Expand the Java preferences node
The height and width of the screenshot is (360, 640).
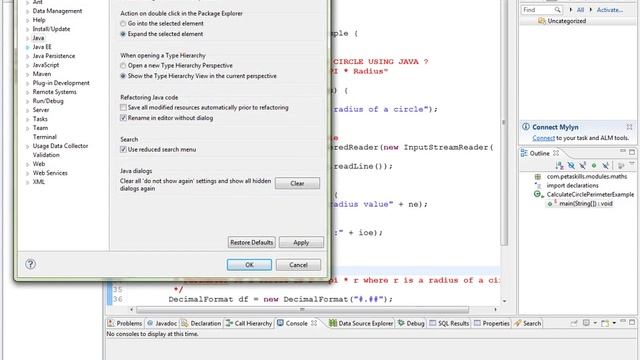pyautogui.click(x=28, y=38)
